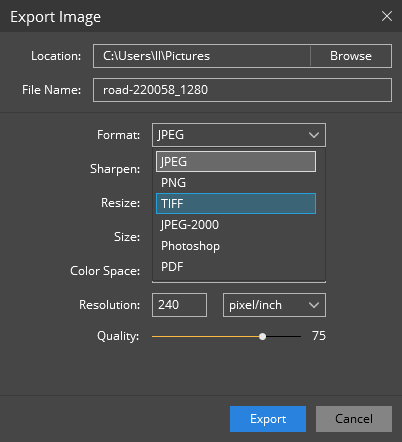Collapse Format list using its chevron arrow
The height and width of the screenshot is (442, 402).
tap(314, 135)
